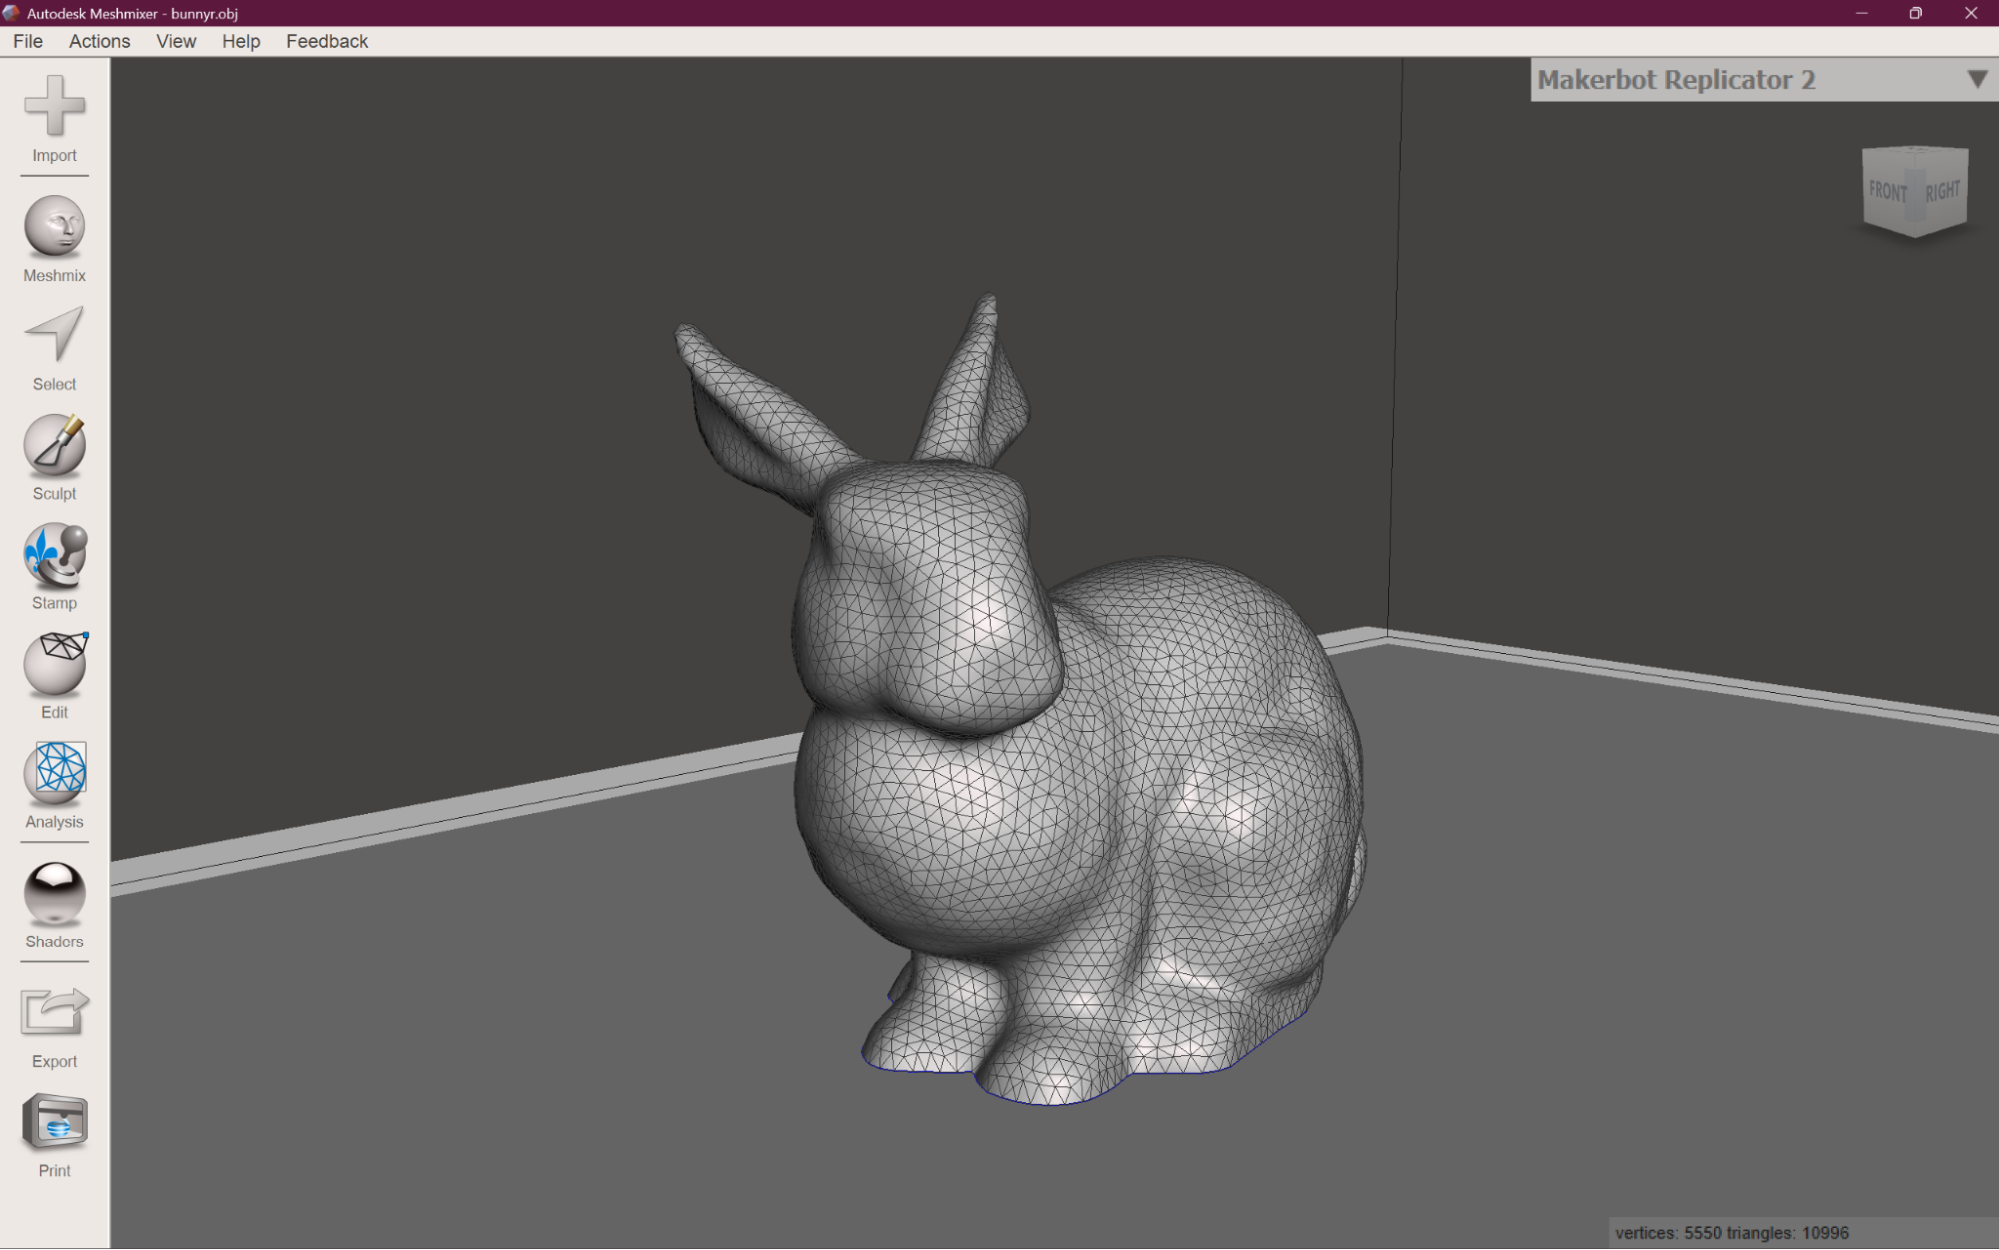This screenshot has width=1999, height=1250.
Task: Click the FRONT face of view cube
Action: coord(1888,190)
